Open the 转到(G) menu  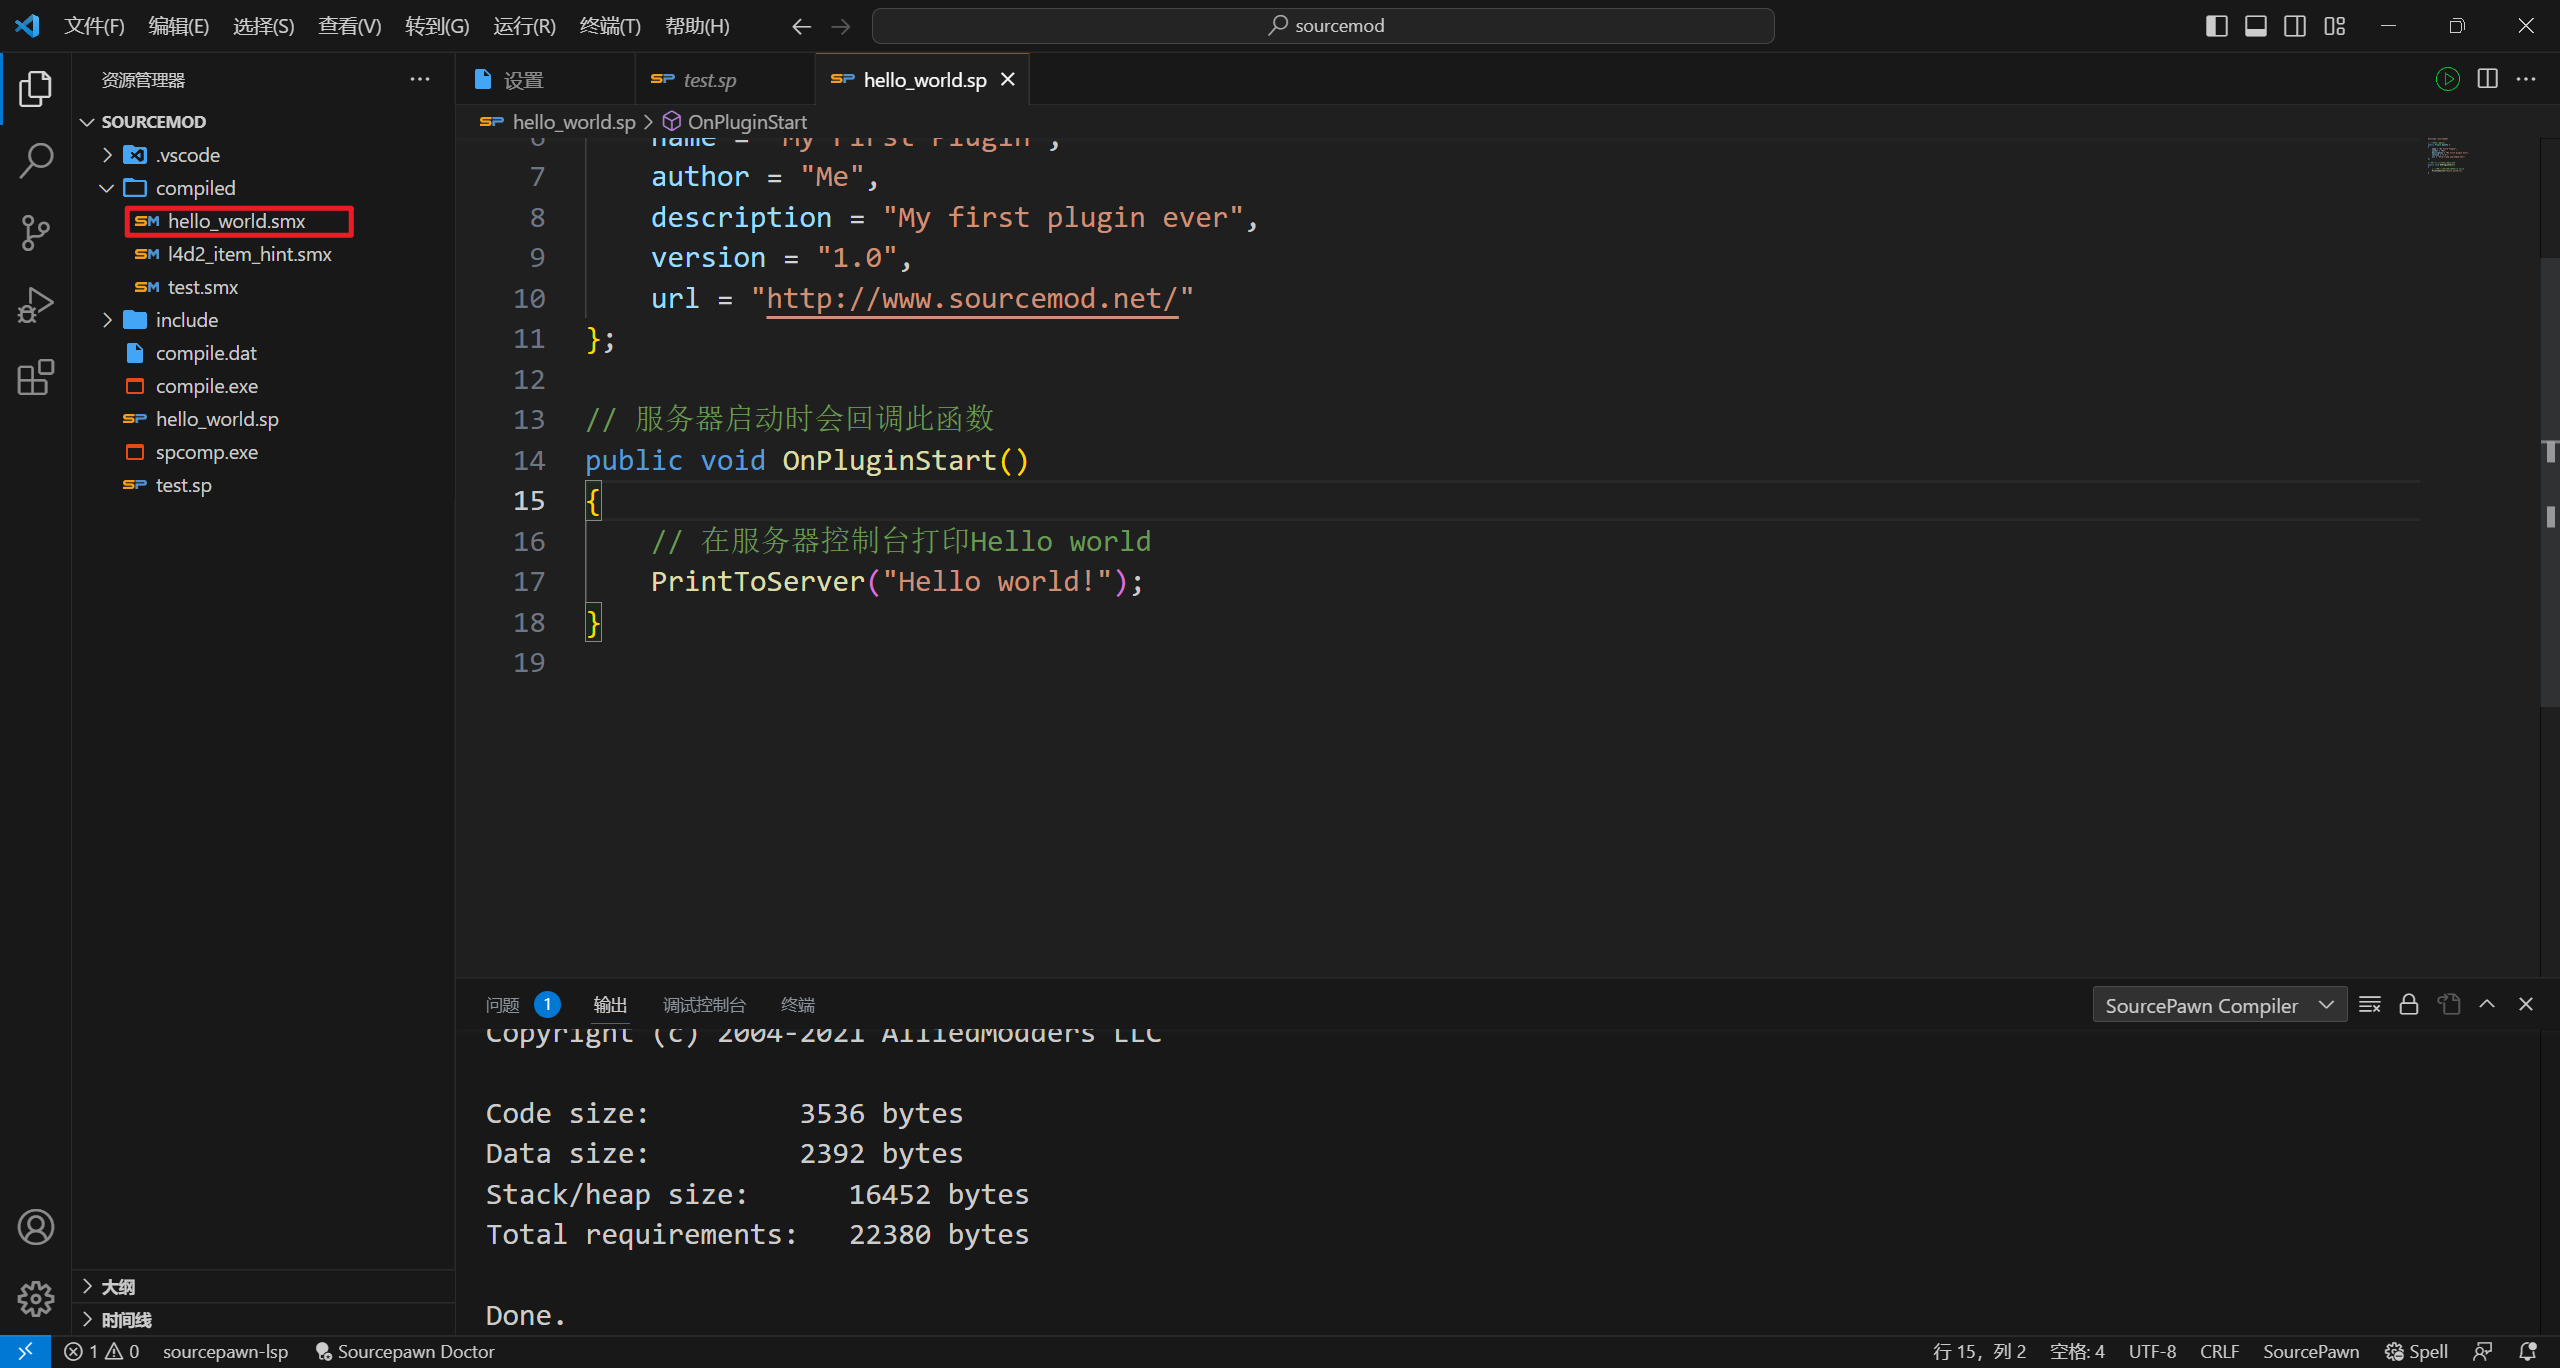point(437,26)
